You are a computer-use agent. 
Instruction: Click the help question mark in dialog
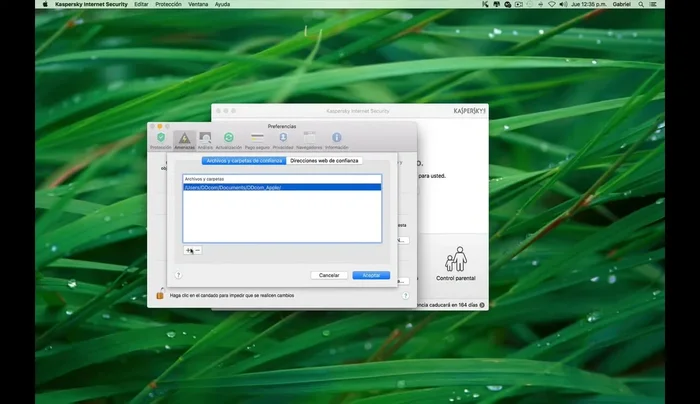177,274
